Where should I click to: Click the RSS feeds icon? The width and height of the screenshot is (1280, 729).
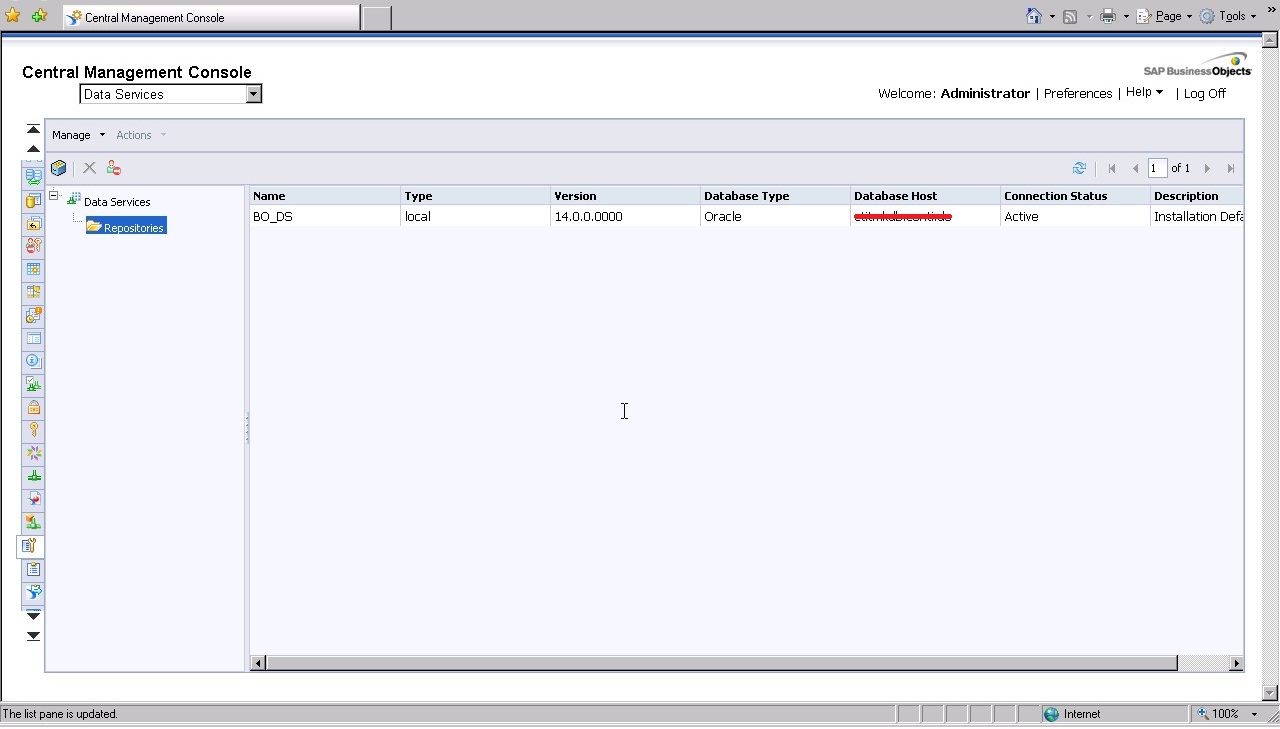pos(1071,16)
